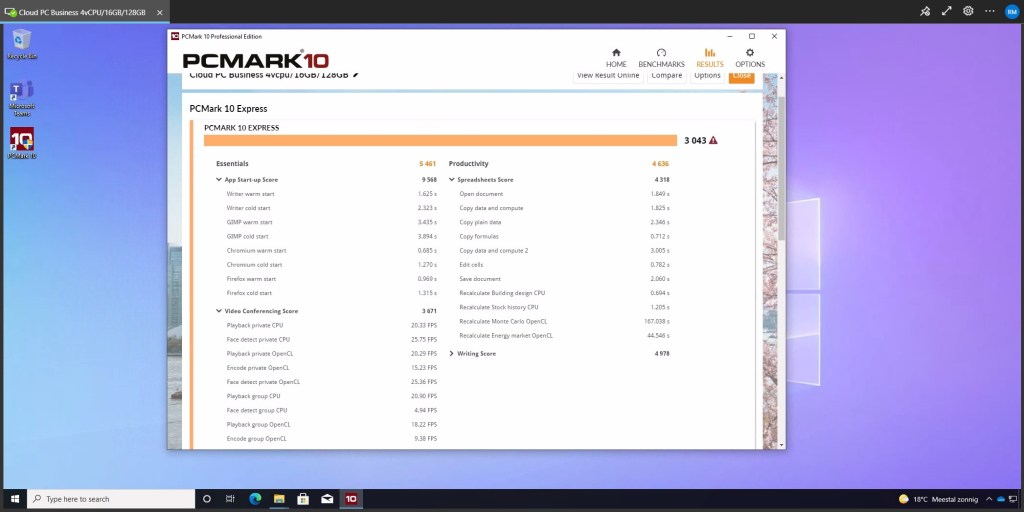The width and height of the screenshot is (1024, 512).
Task: Open File Explorer from taskbar
Action: [x=279, y=499]
